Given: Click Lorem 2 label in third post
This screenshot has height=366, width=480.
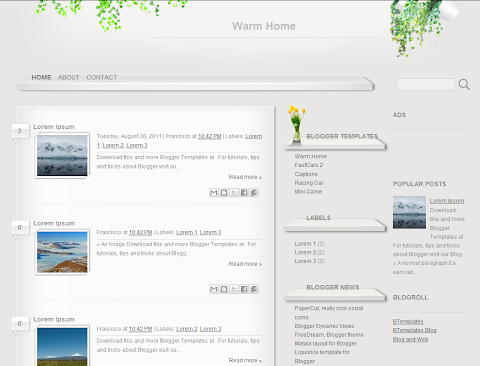Looking at the screenshot, I should coord(187,329).
